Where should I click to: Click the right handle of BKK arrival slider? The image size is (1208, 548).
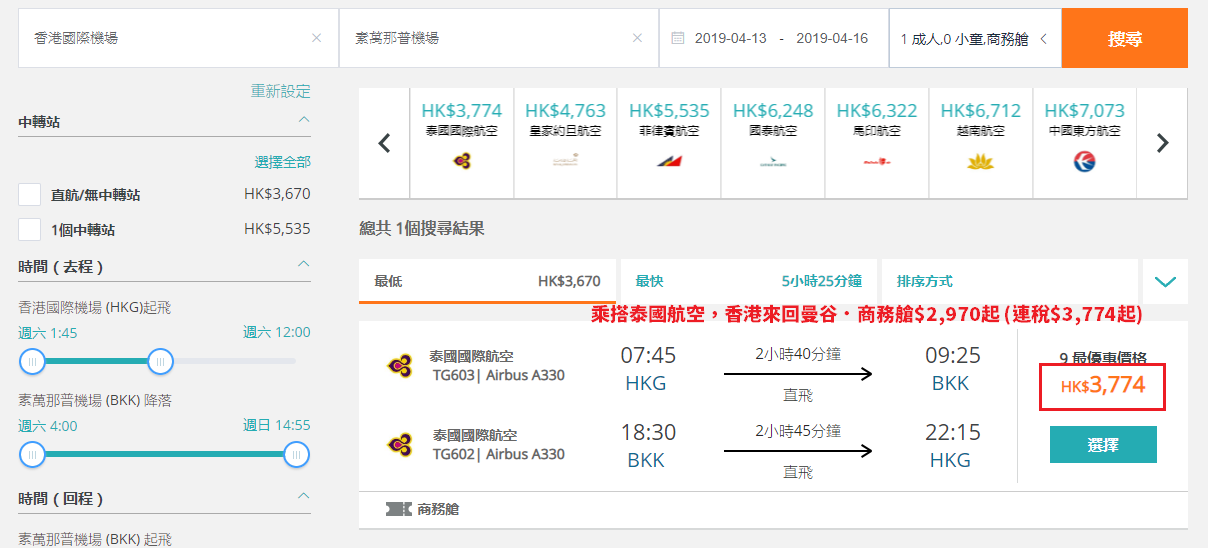pos(295,455)
